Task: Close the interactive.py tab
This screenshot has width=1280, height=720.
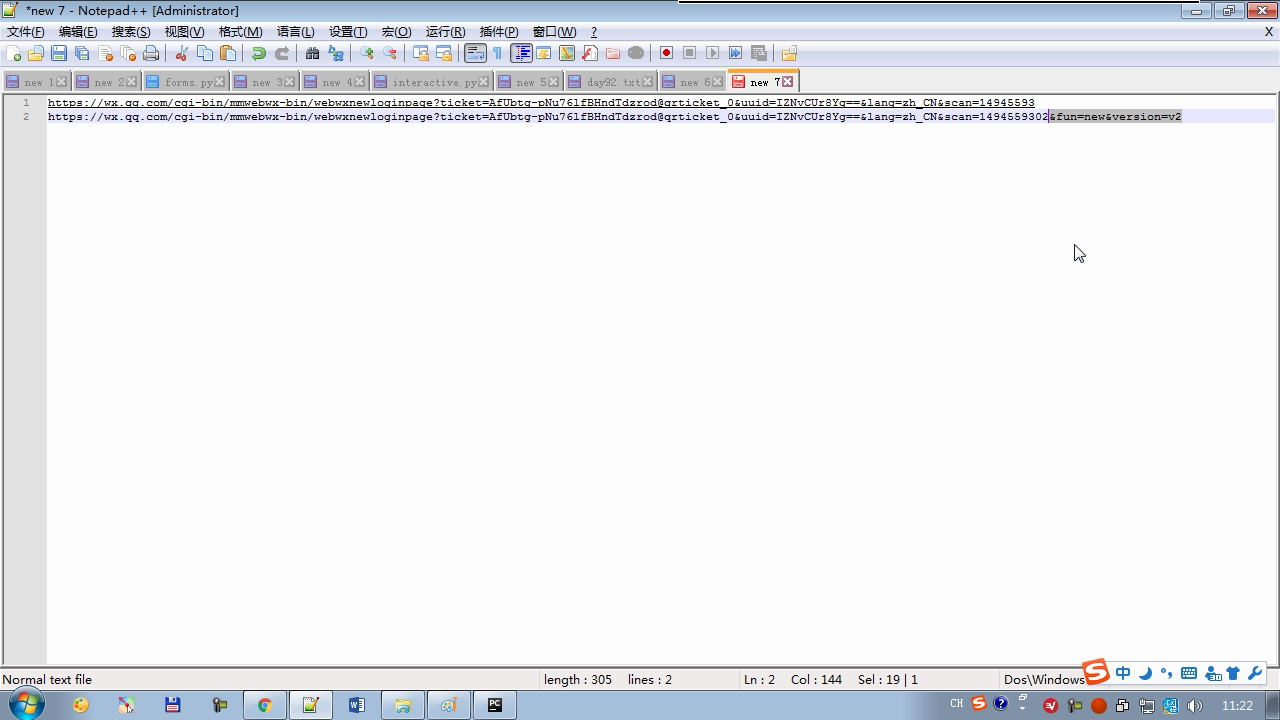Action: (x=484, y=82)
